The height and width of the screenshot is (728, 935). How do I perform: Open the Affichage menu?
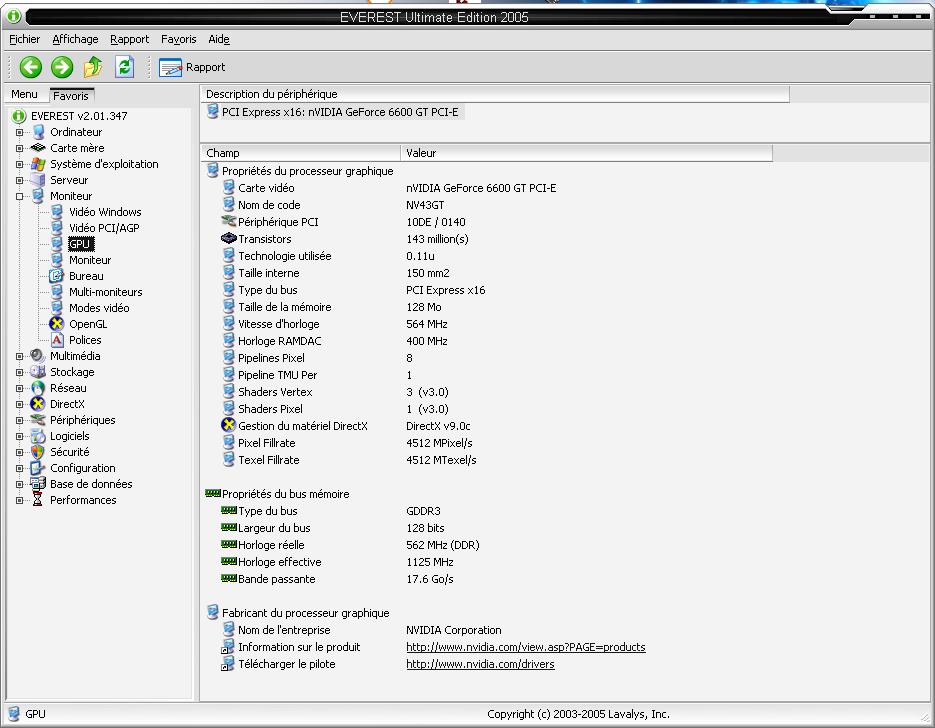75,39
